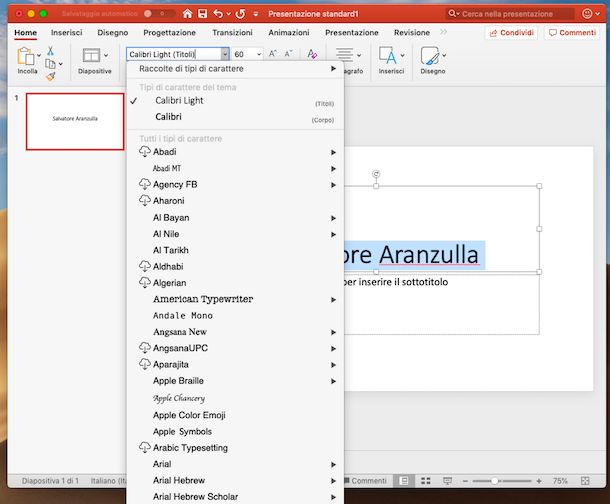Open the font name combo box arrow

225,54
